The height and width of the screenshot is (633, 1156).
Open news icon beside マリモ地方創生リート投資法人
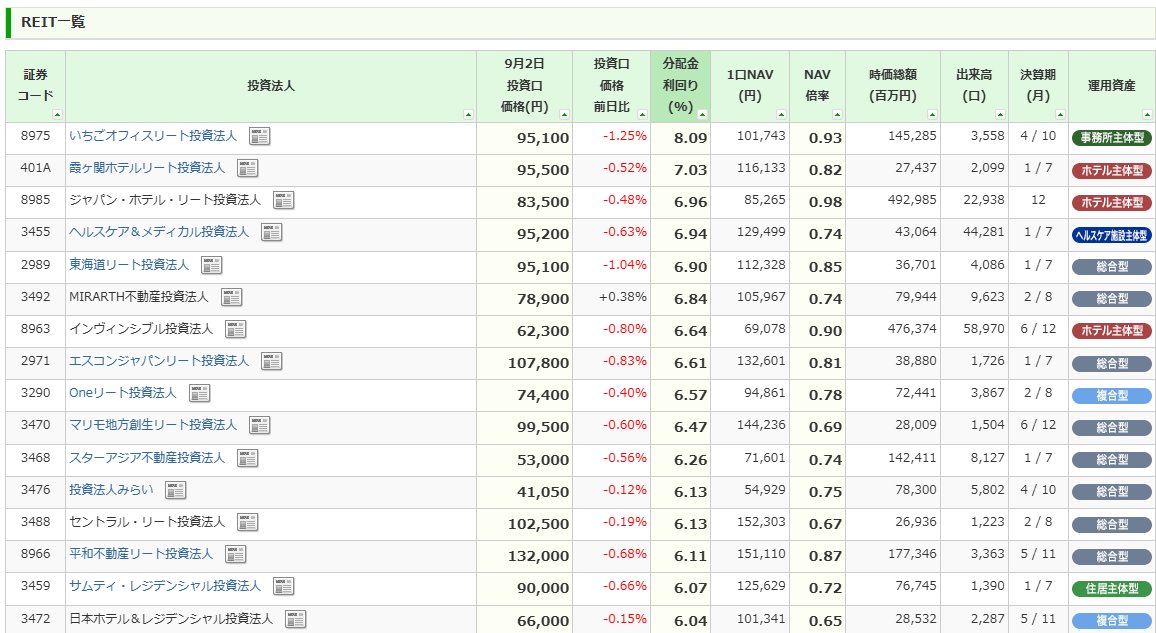[260, 425]
